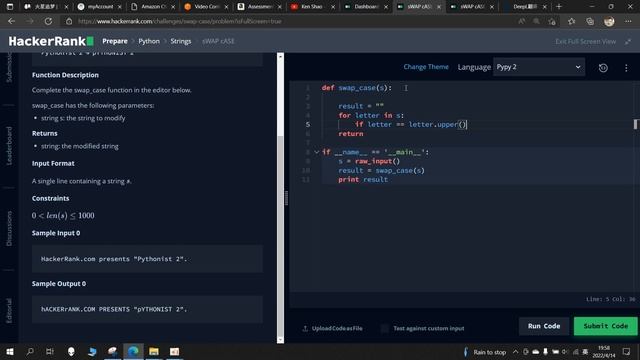The height and width of the screenshot is (360, 640).
Task: Go to Prepare in the breadcrumb
Action: 115,41
